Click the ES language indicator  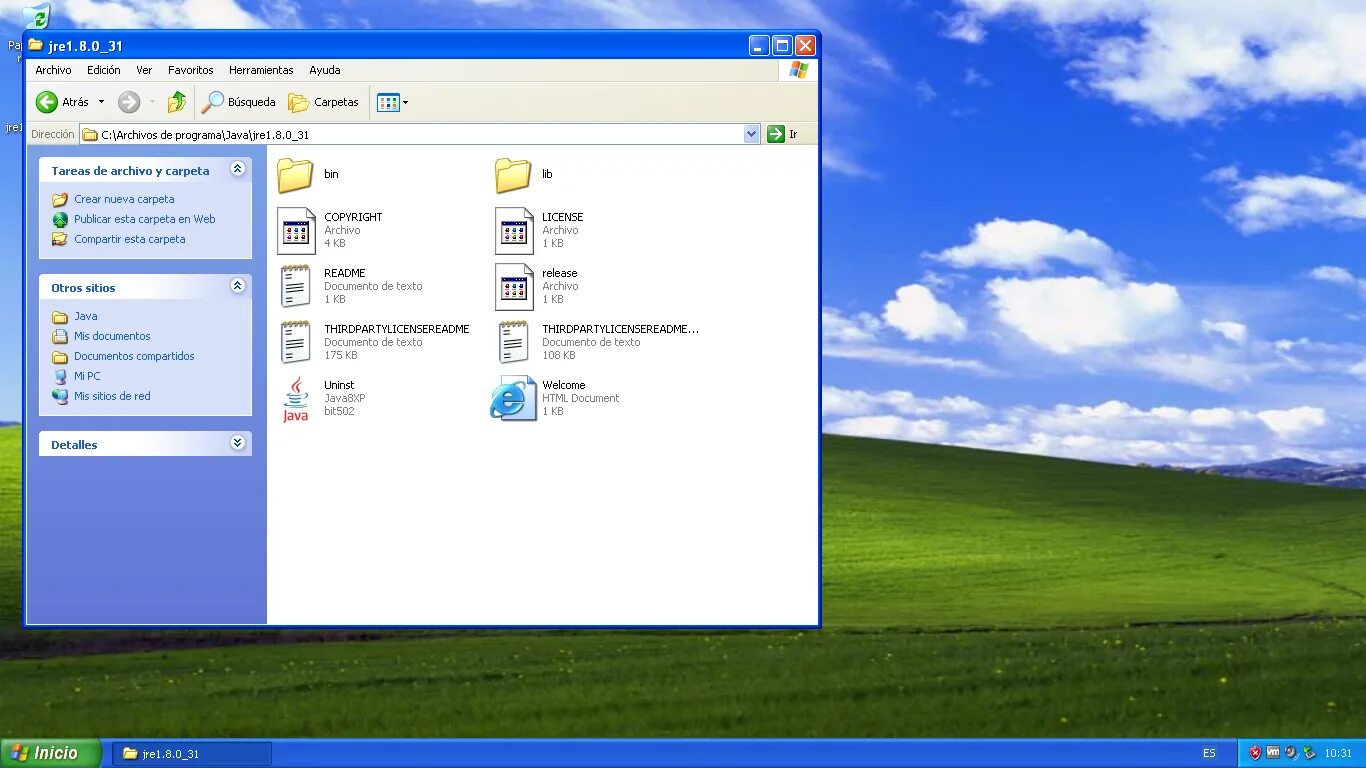(x=1209, y=753)
